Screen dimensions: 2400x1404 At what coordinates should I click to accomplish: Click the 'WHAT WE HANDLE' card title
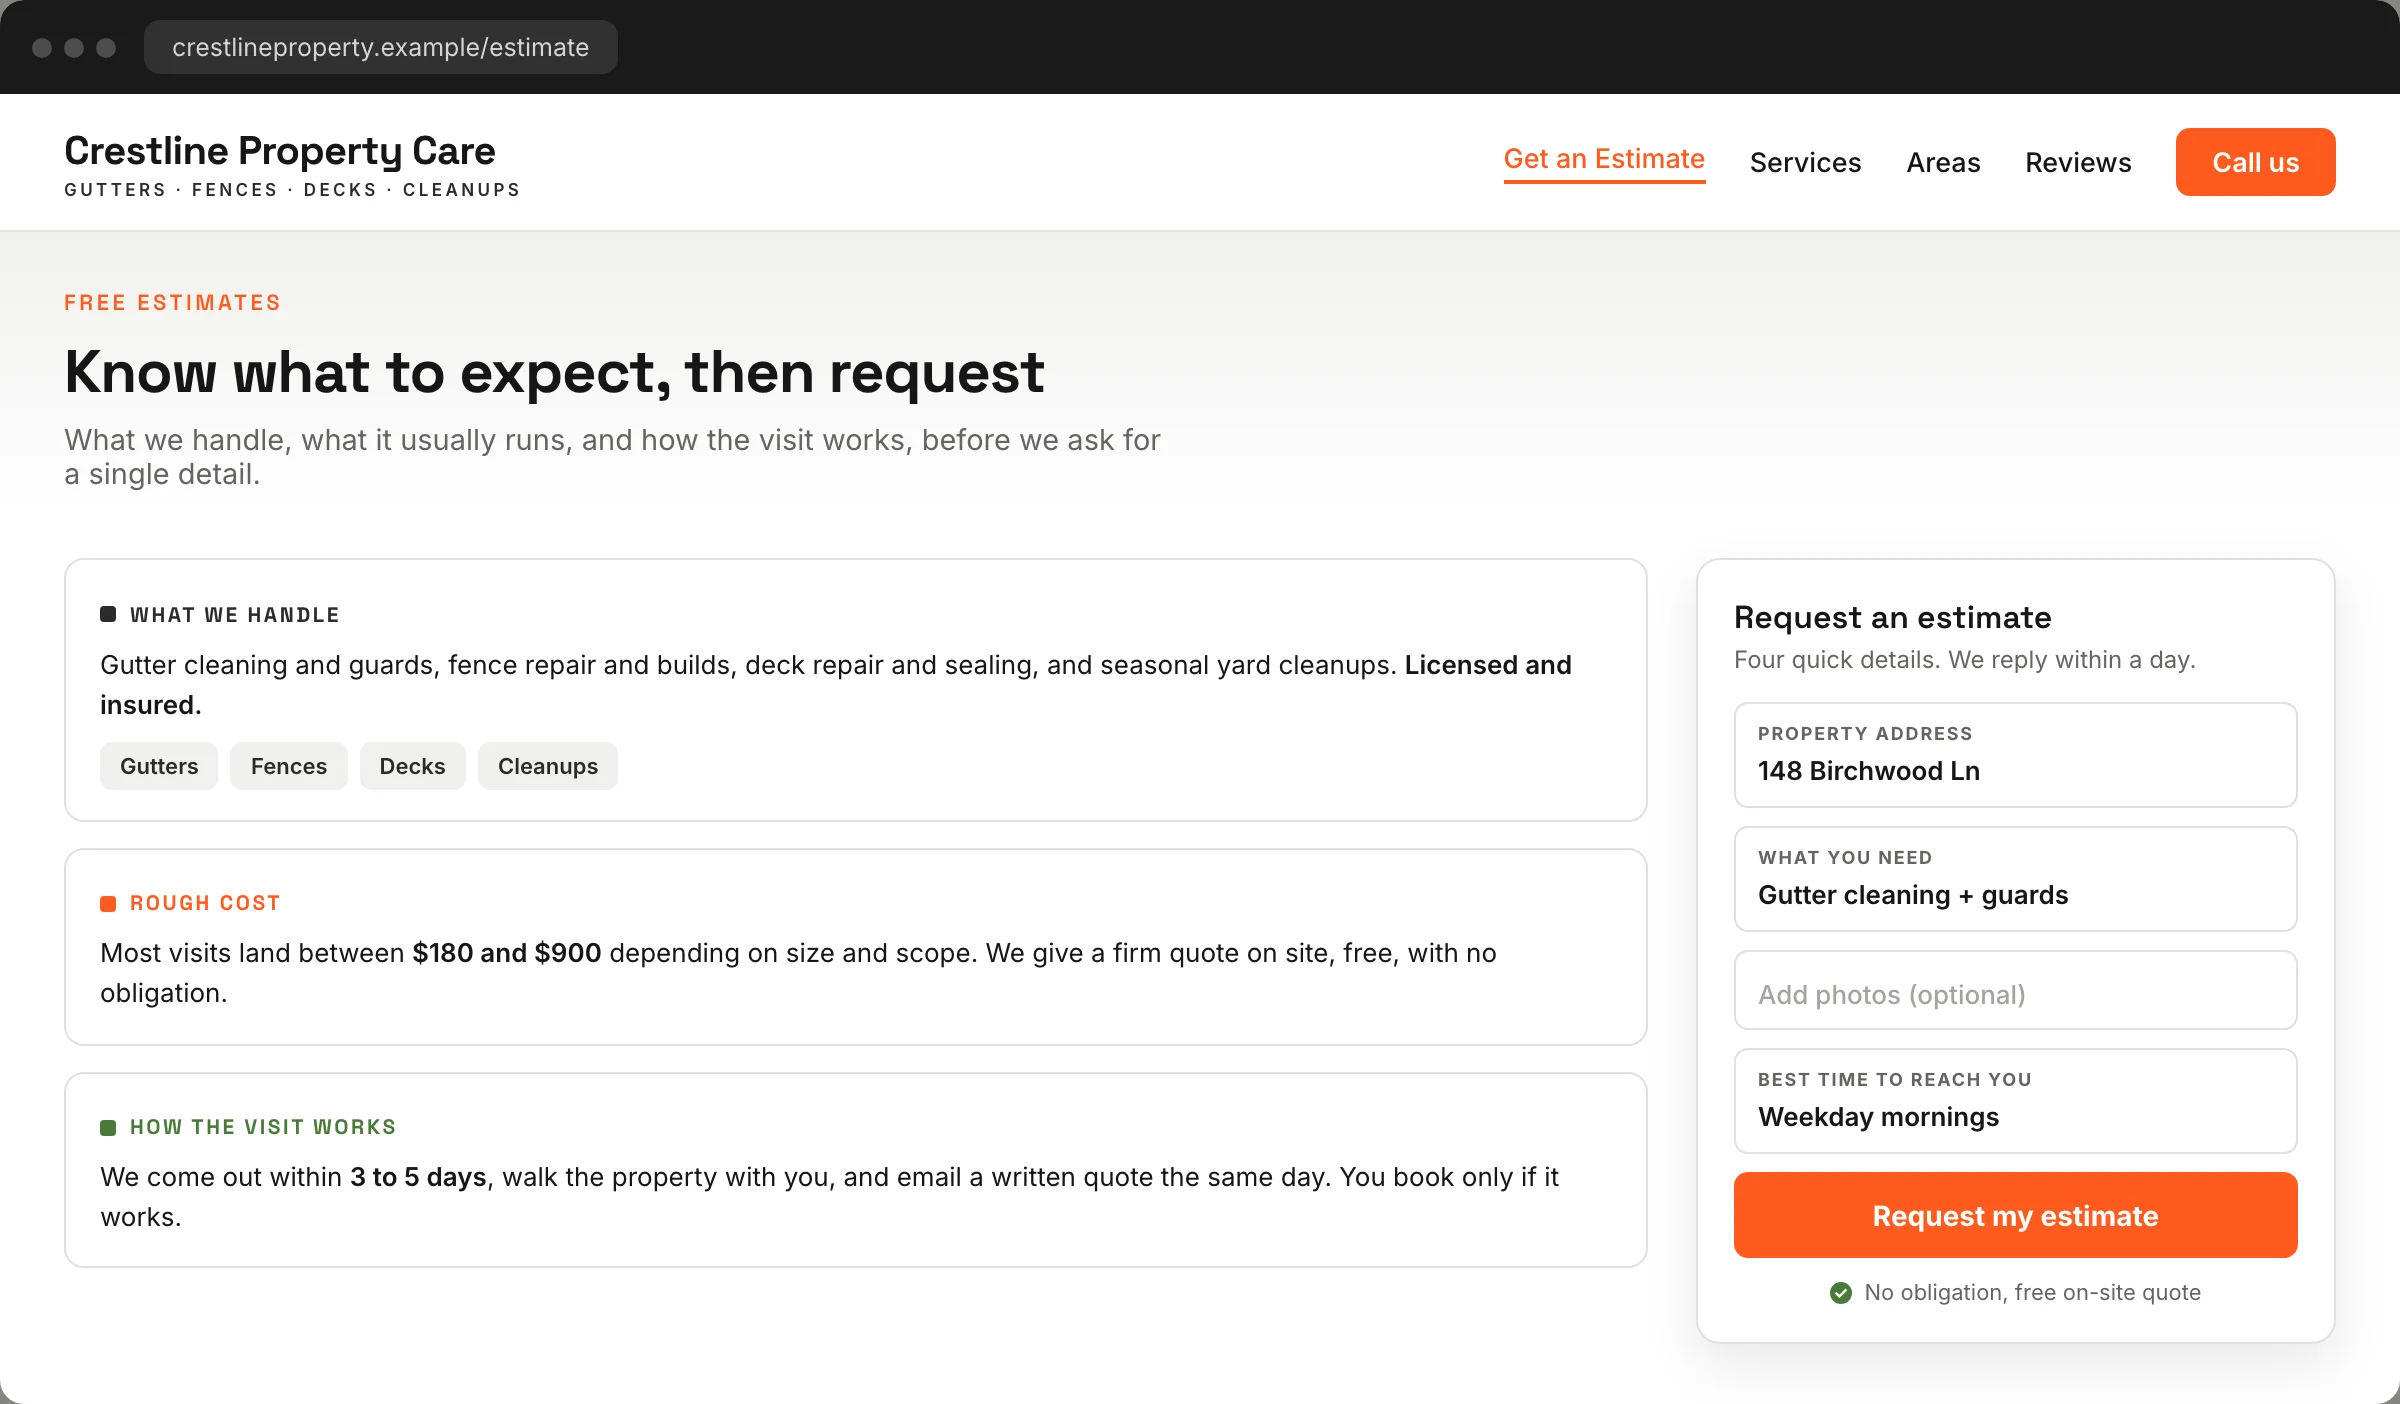tap(235, 615)
